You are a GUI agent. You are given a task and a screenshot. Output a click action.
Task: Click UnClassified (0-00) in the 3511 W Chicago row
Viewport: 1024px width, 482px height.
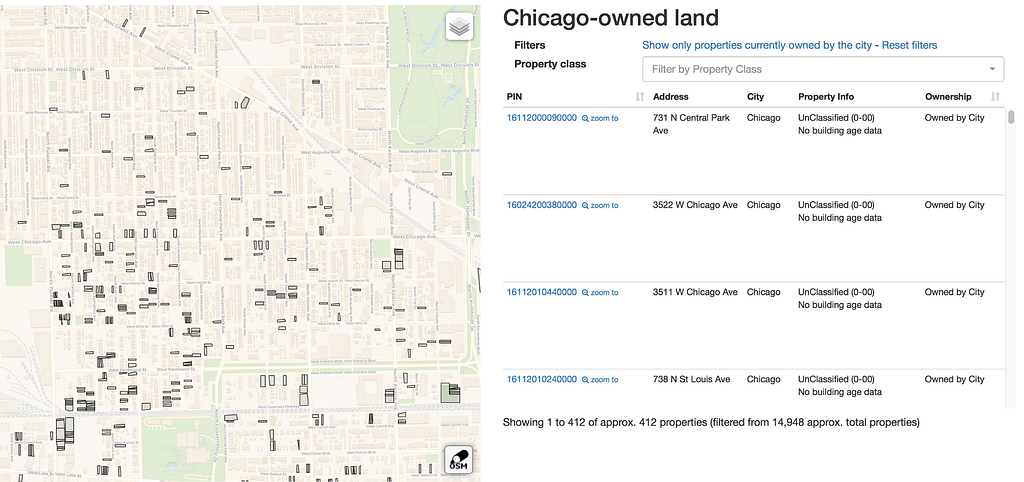tap(836, 293)
